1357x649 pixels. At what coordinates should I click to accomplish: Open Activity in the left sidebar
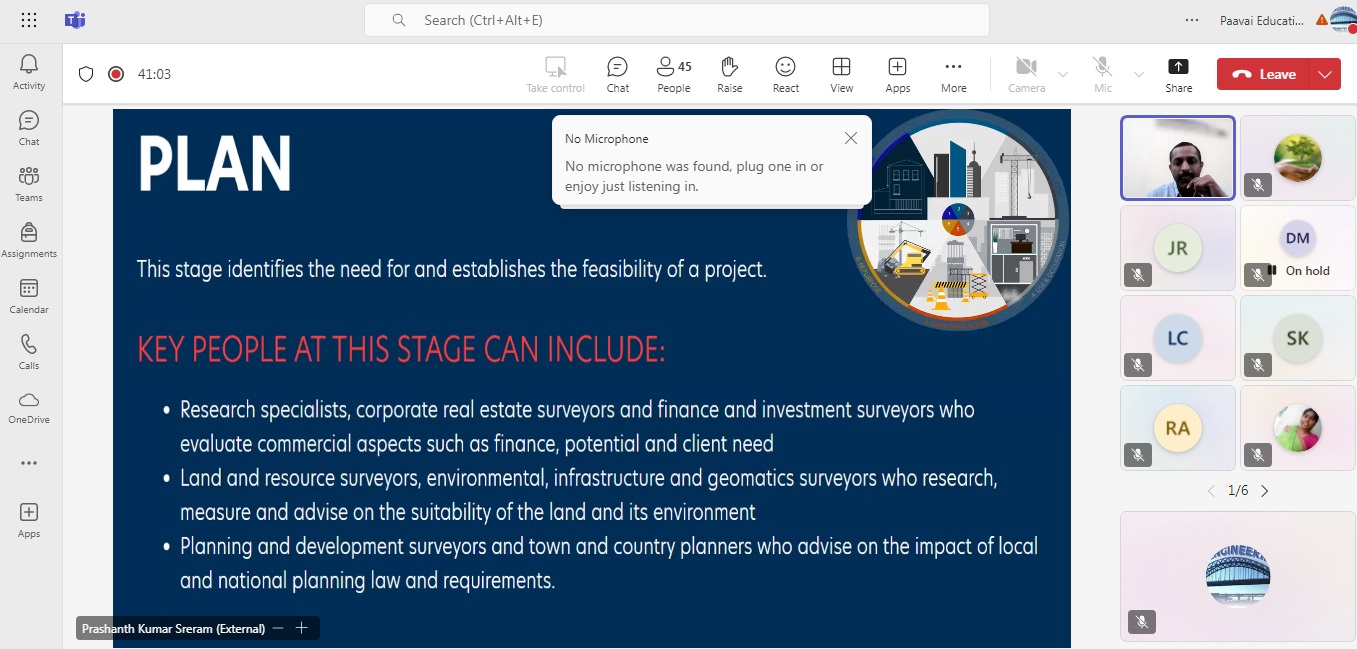coord(29,72)
